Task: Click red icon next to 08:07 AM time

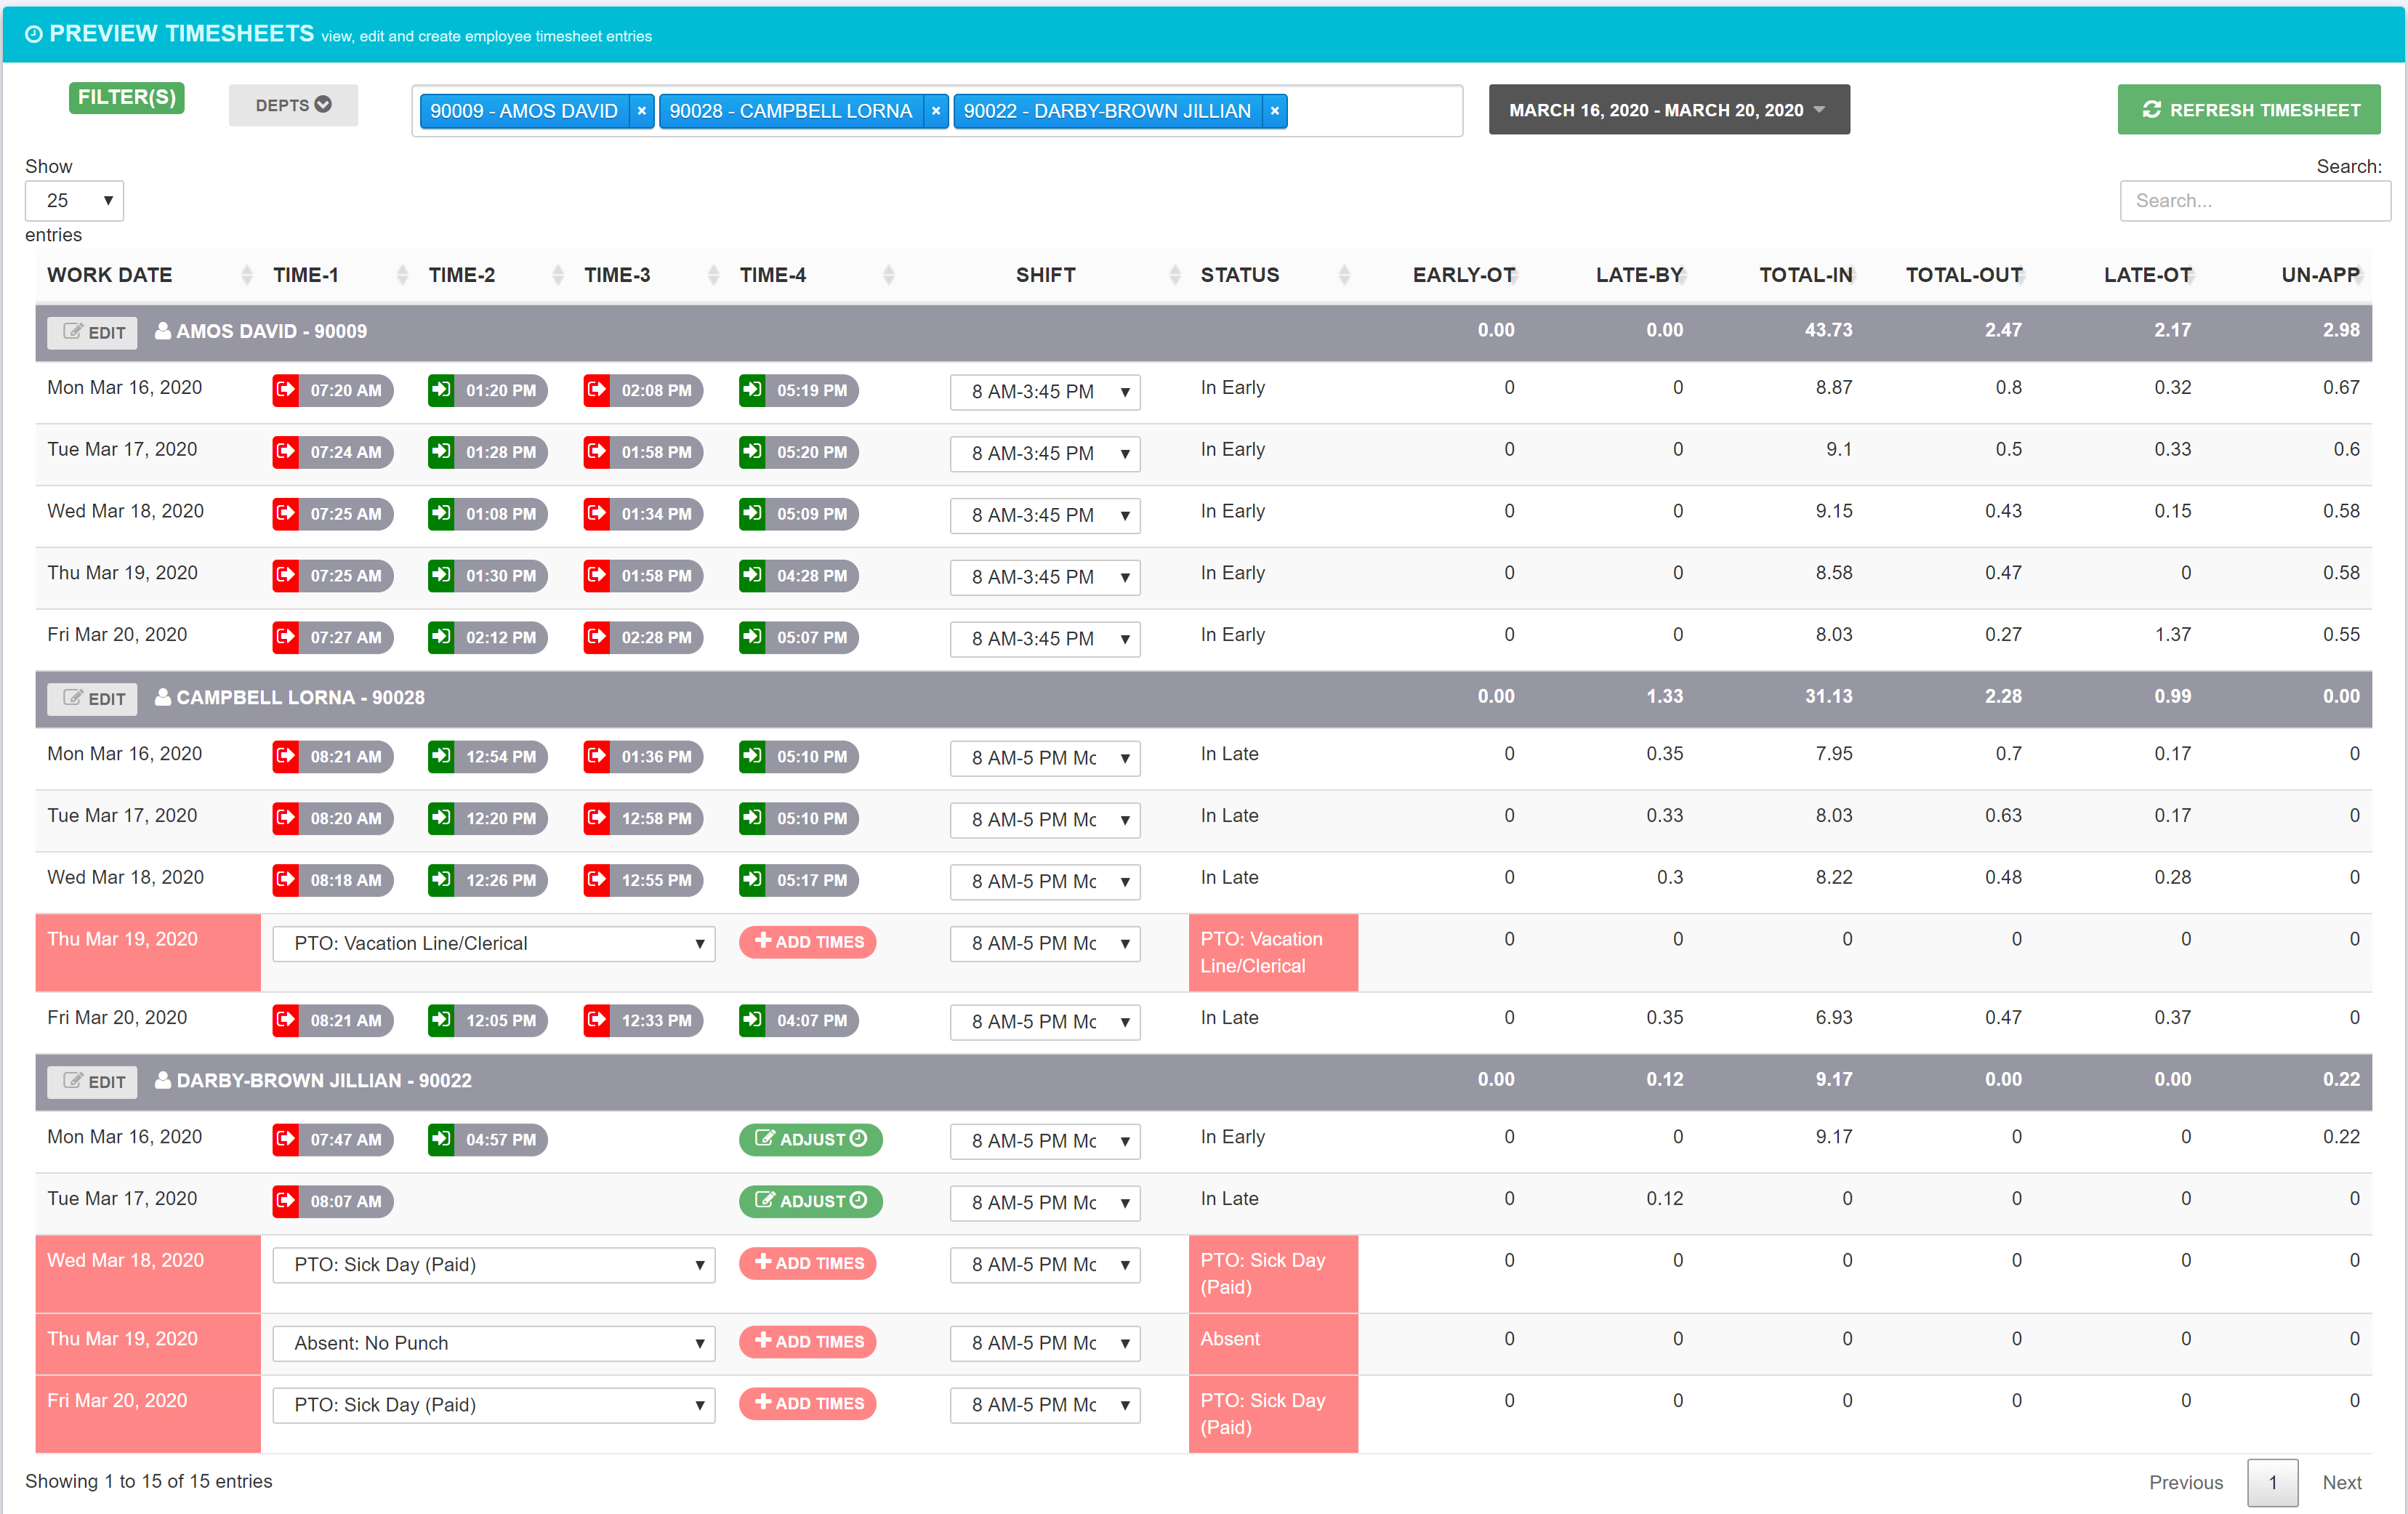Action: [x=286, y=1201]
